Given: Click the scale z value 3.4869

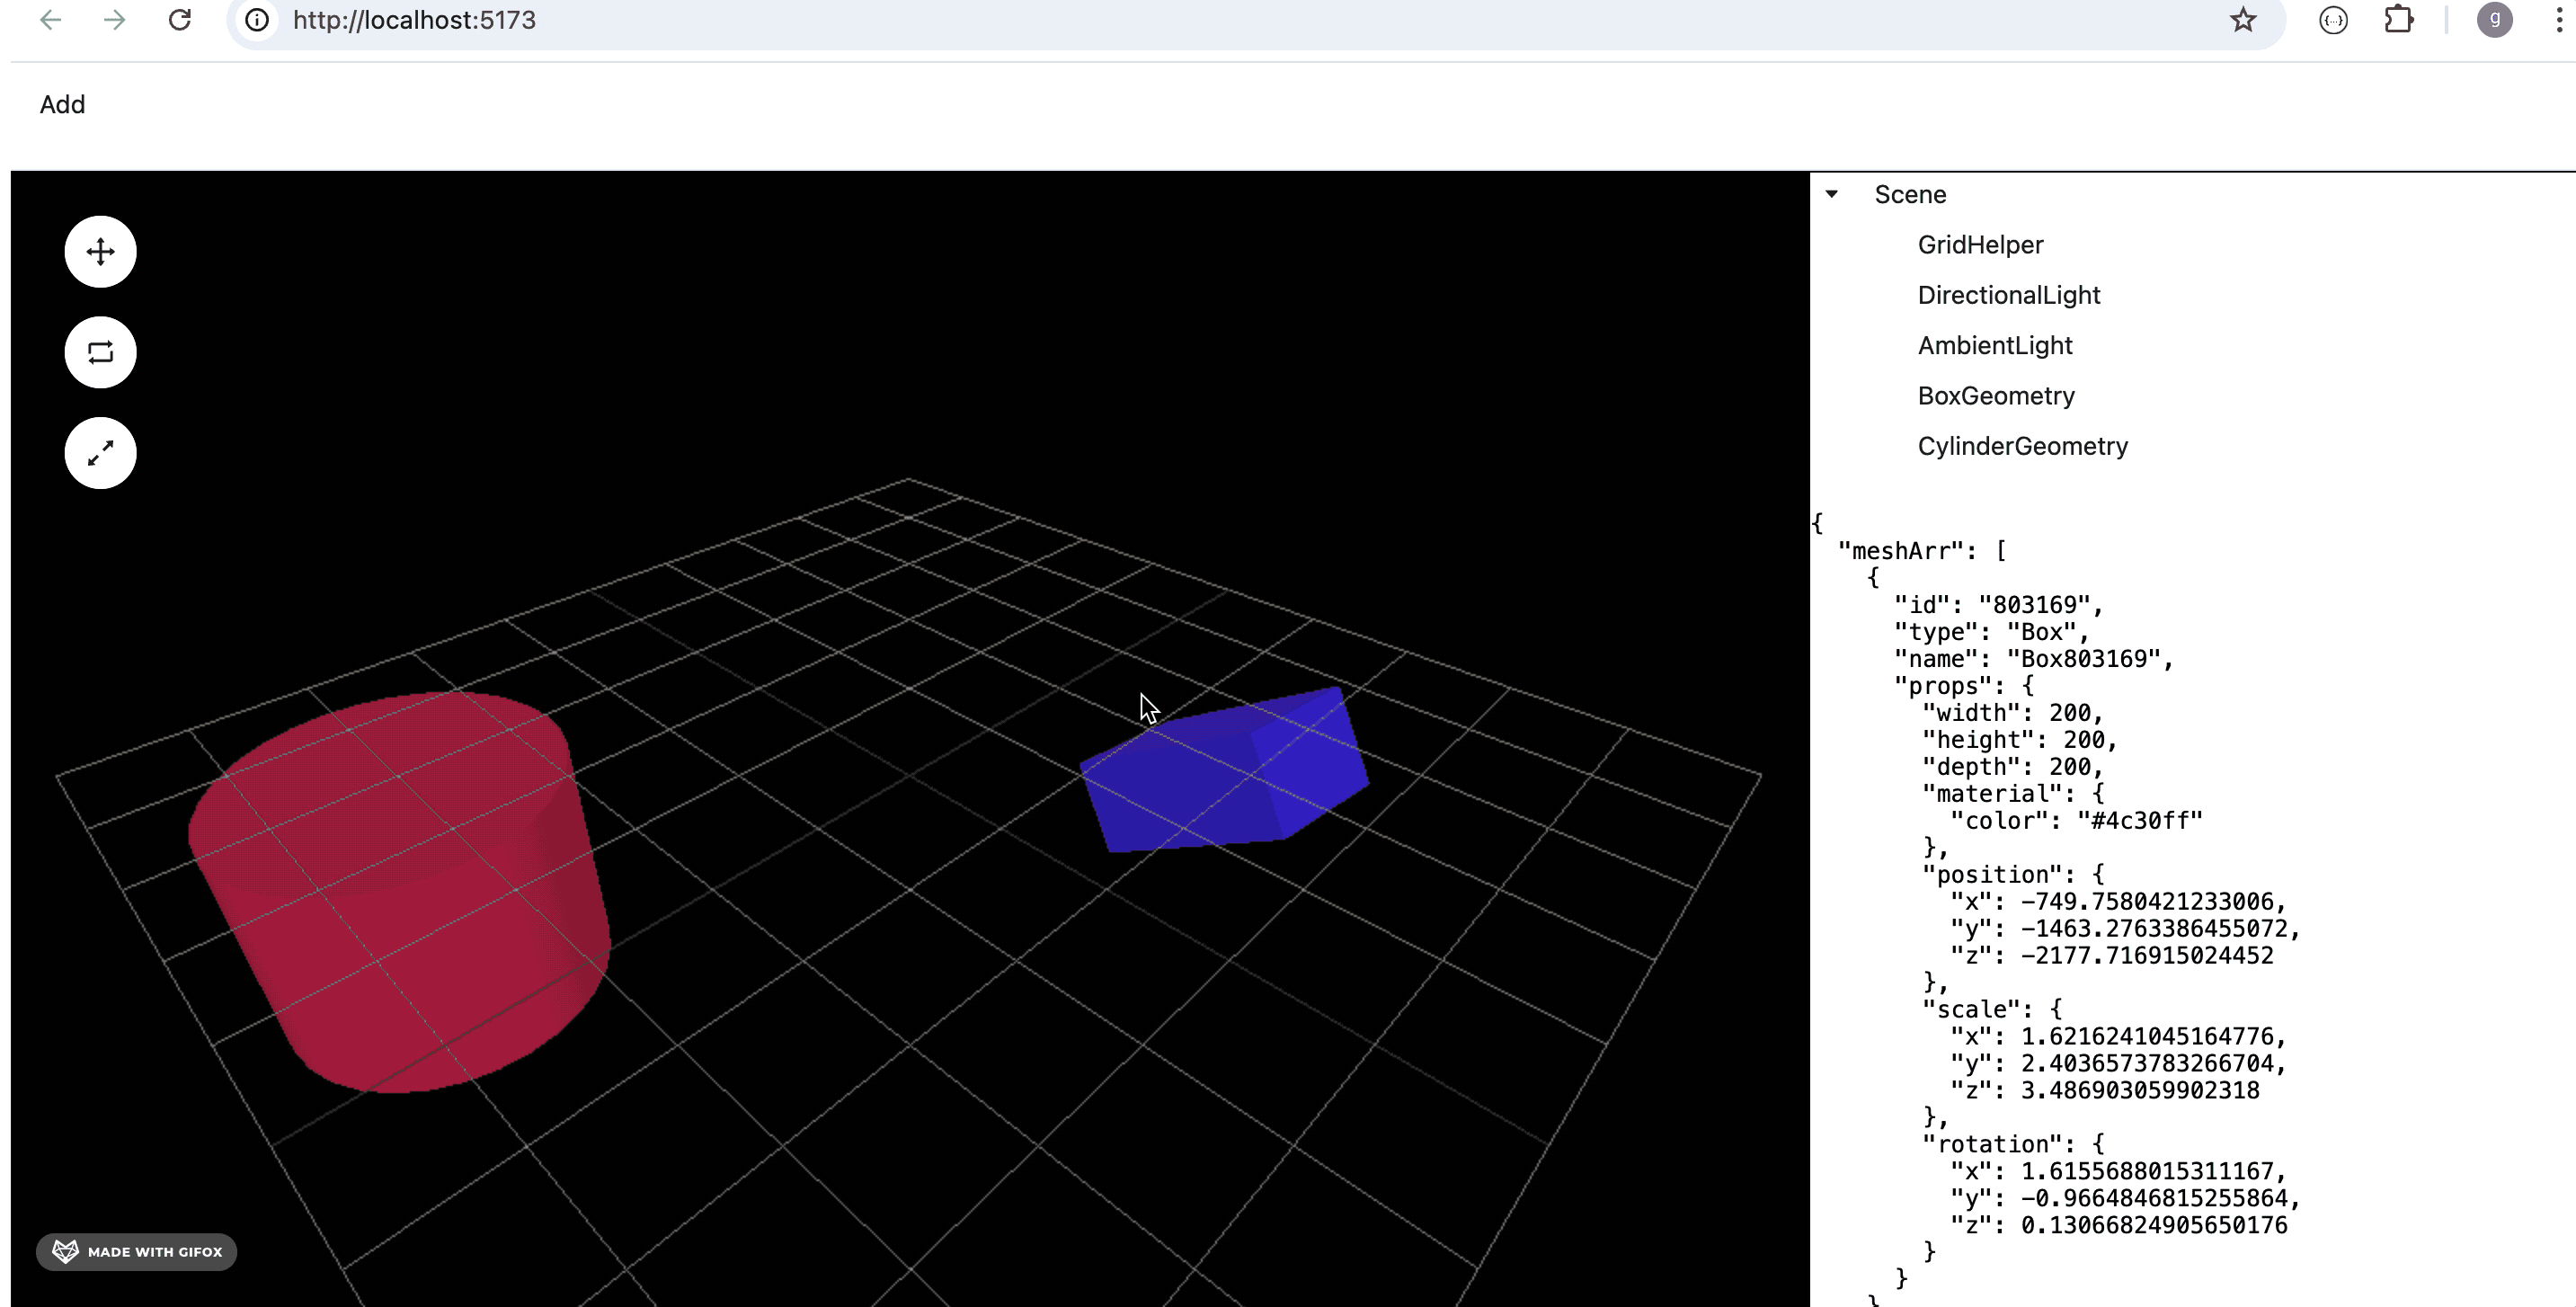Looking at the screenshot, I should tap(2139, 1091).
